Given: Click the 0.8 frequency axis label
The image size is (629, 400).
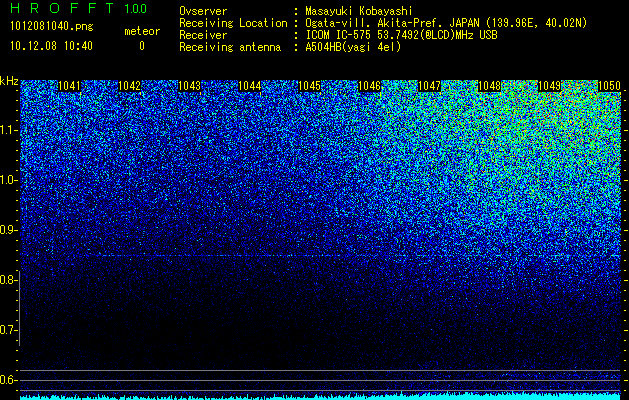Looking at the screenshot, I should coord(8,280).
